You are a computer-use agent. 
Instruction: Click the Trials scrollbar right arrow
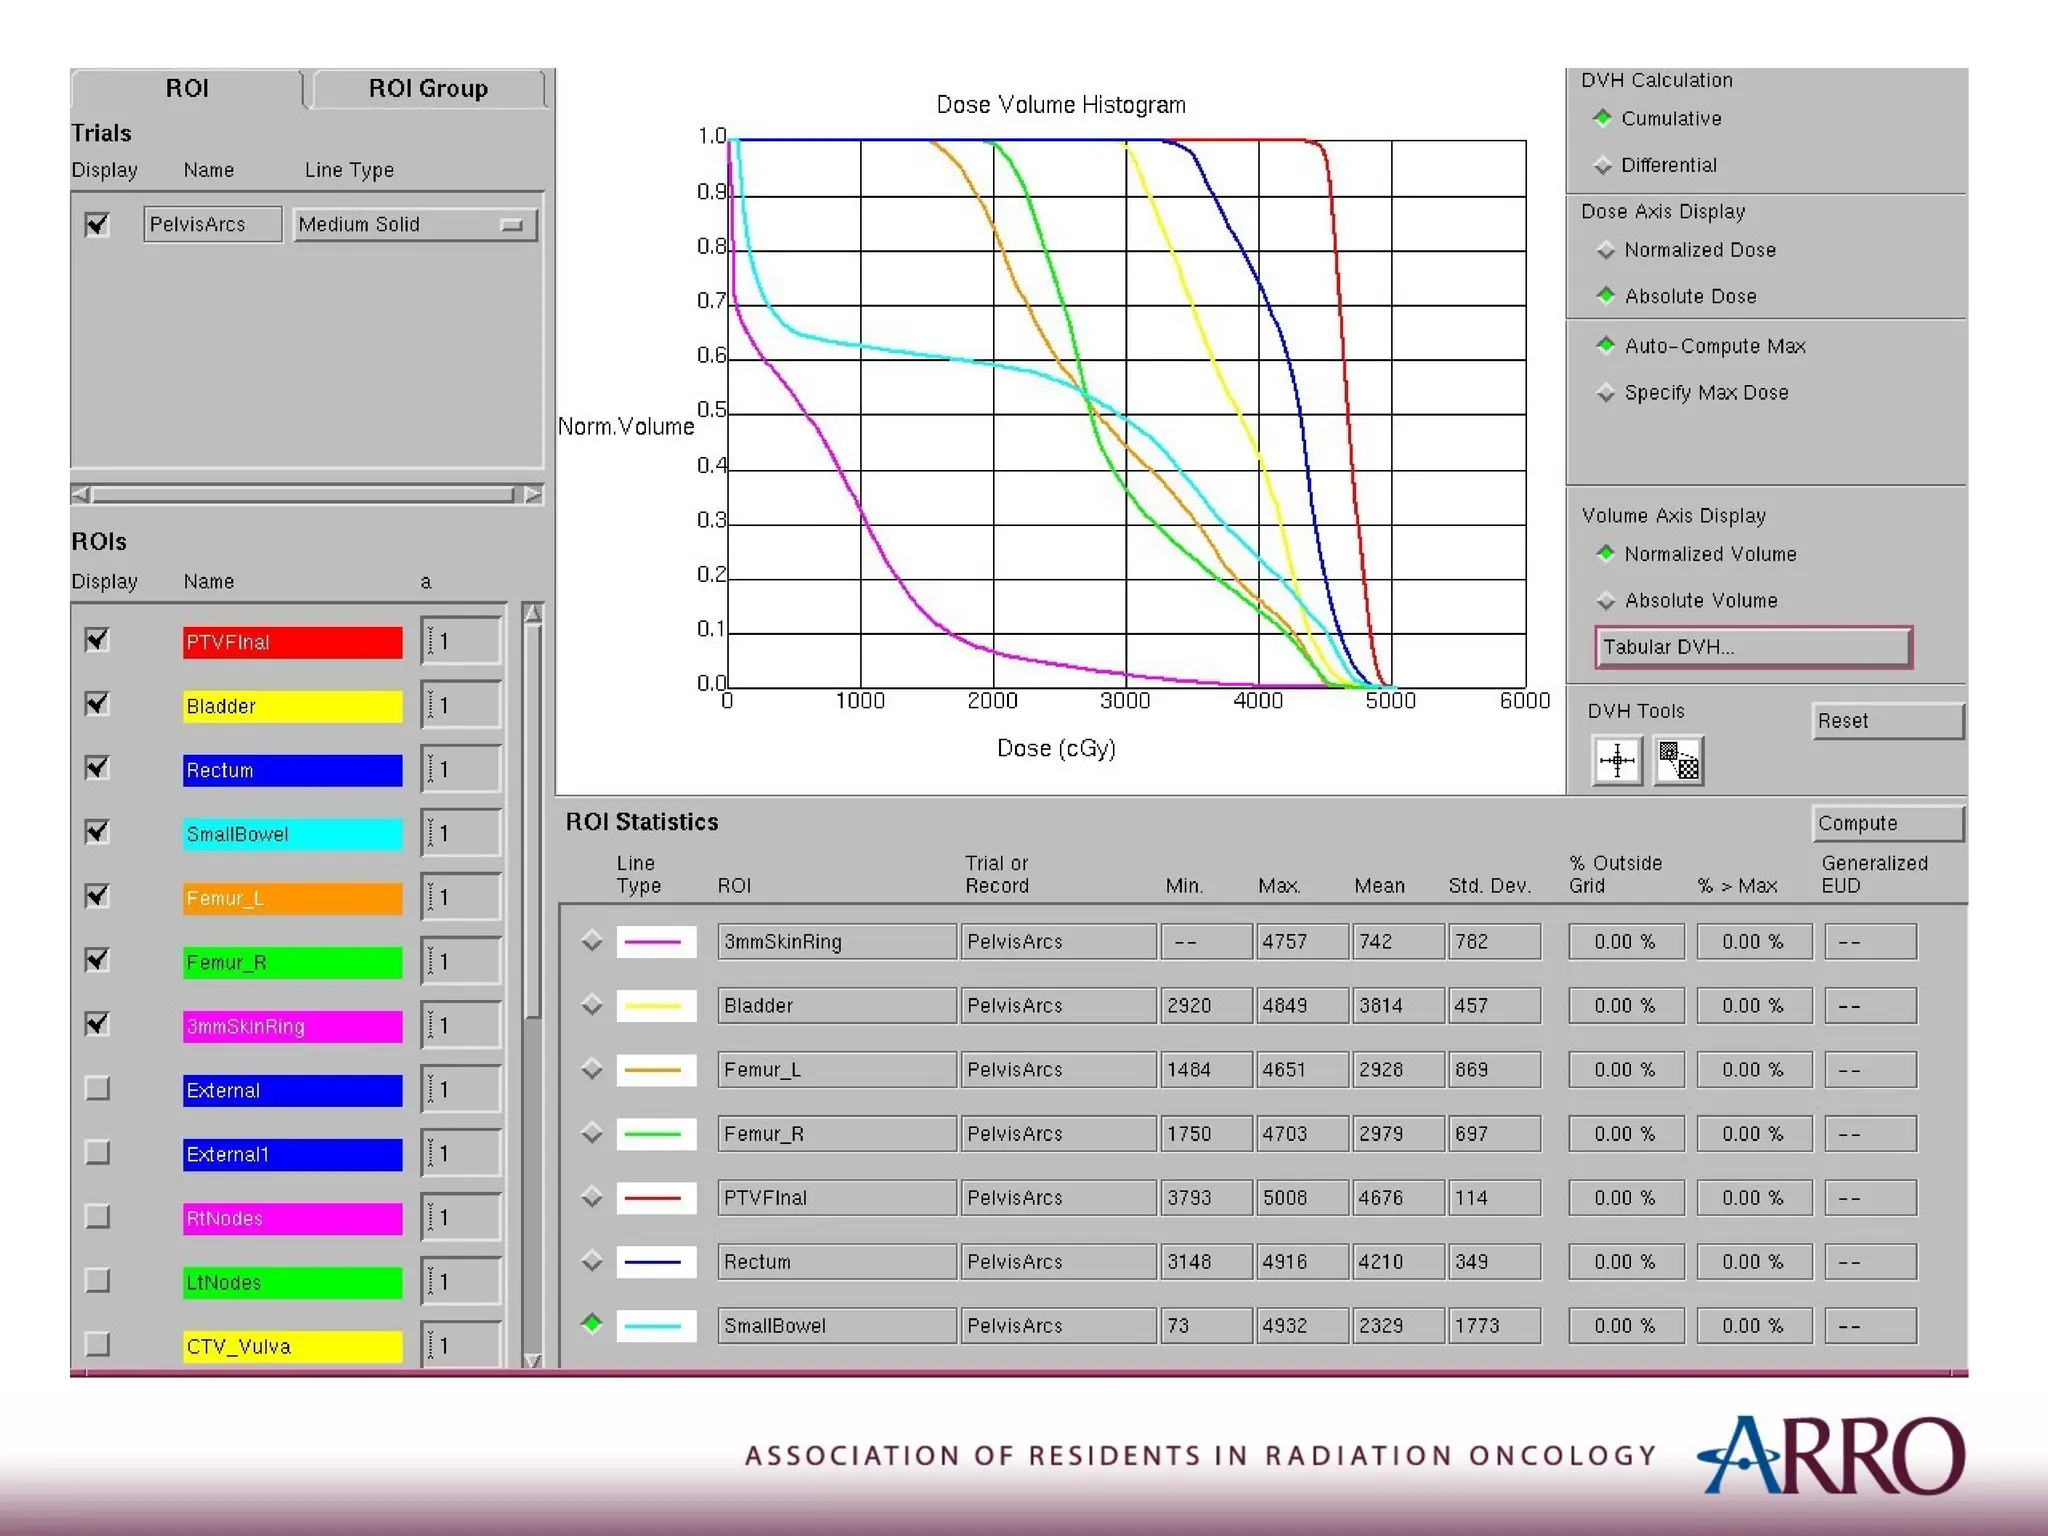coord(533,494)
